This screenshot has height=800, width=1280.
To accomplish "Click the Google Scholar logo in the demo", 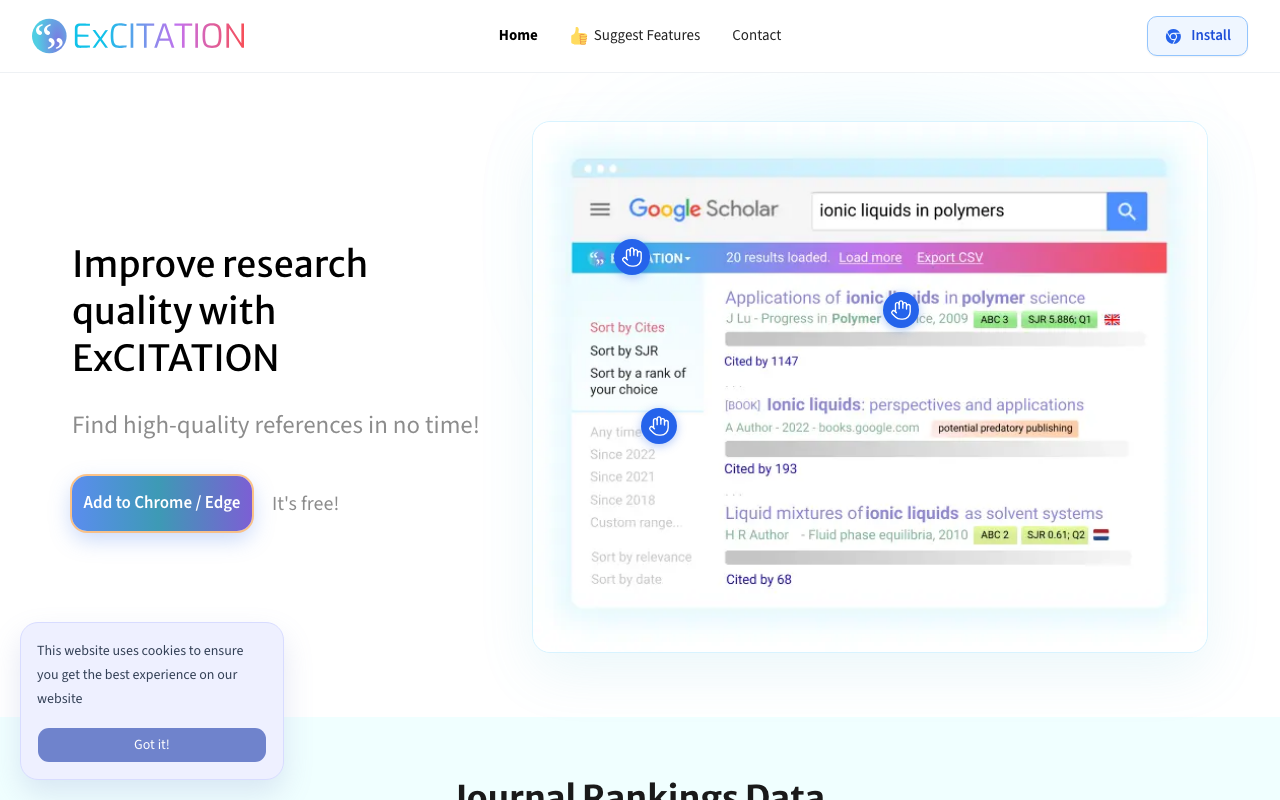I will pyautogui.click(x=703, y=210).
